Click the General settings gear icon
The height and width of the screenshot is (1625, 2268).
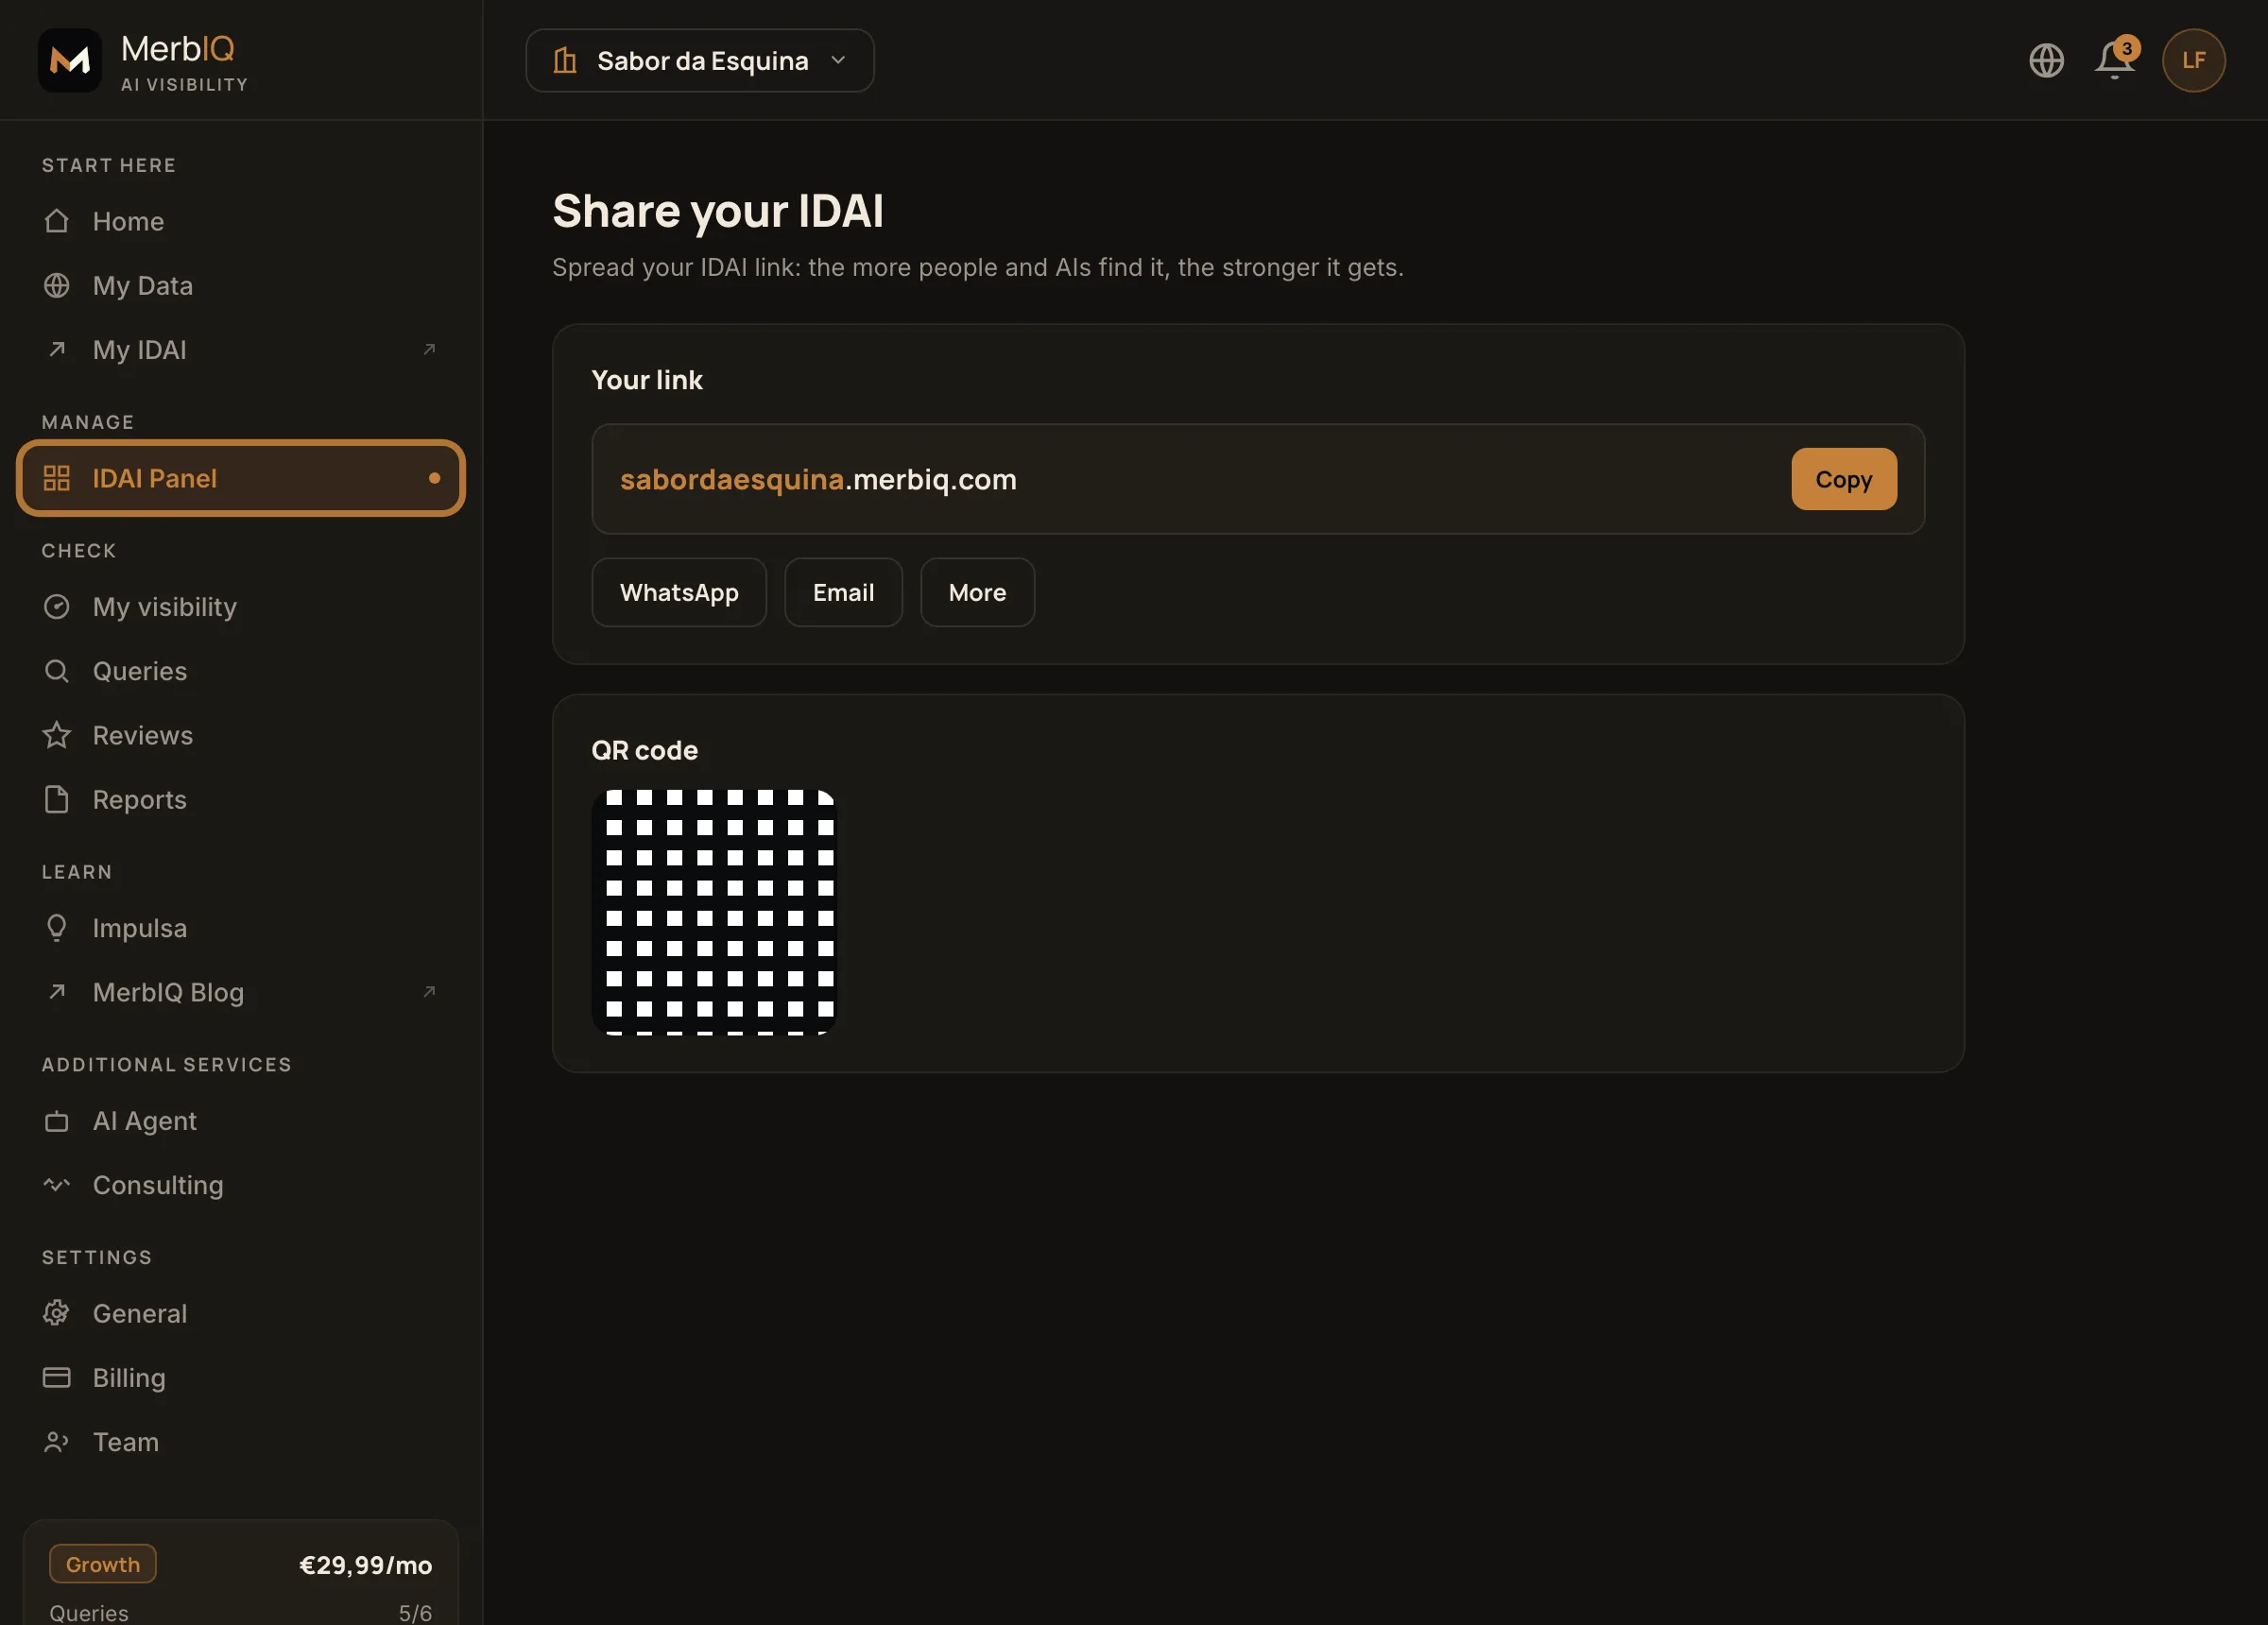pyautogui.click(x=57, y=1312)
